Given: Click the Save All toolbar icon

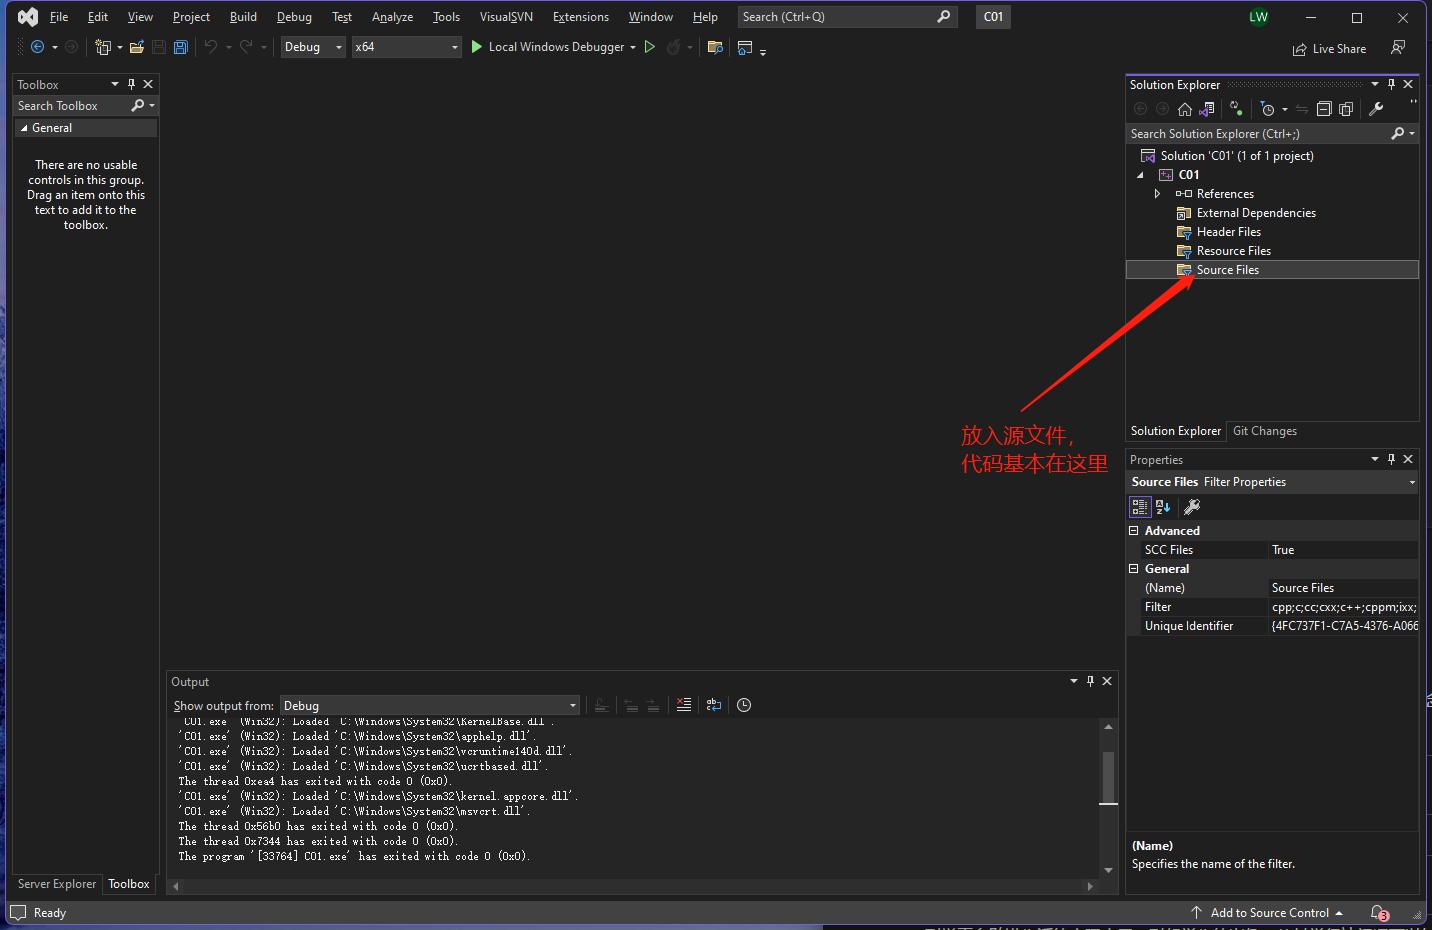Looking at the screenshot, I should (181, 47).
